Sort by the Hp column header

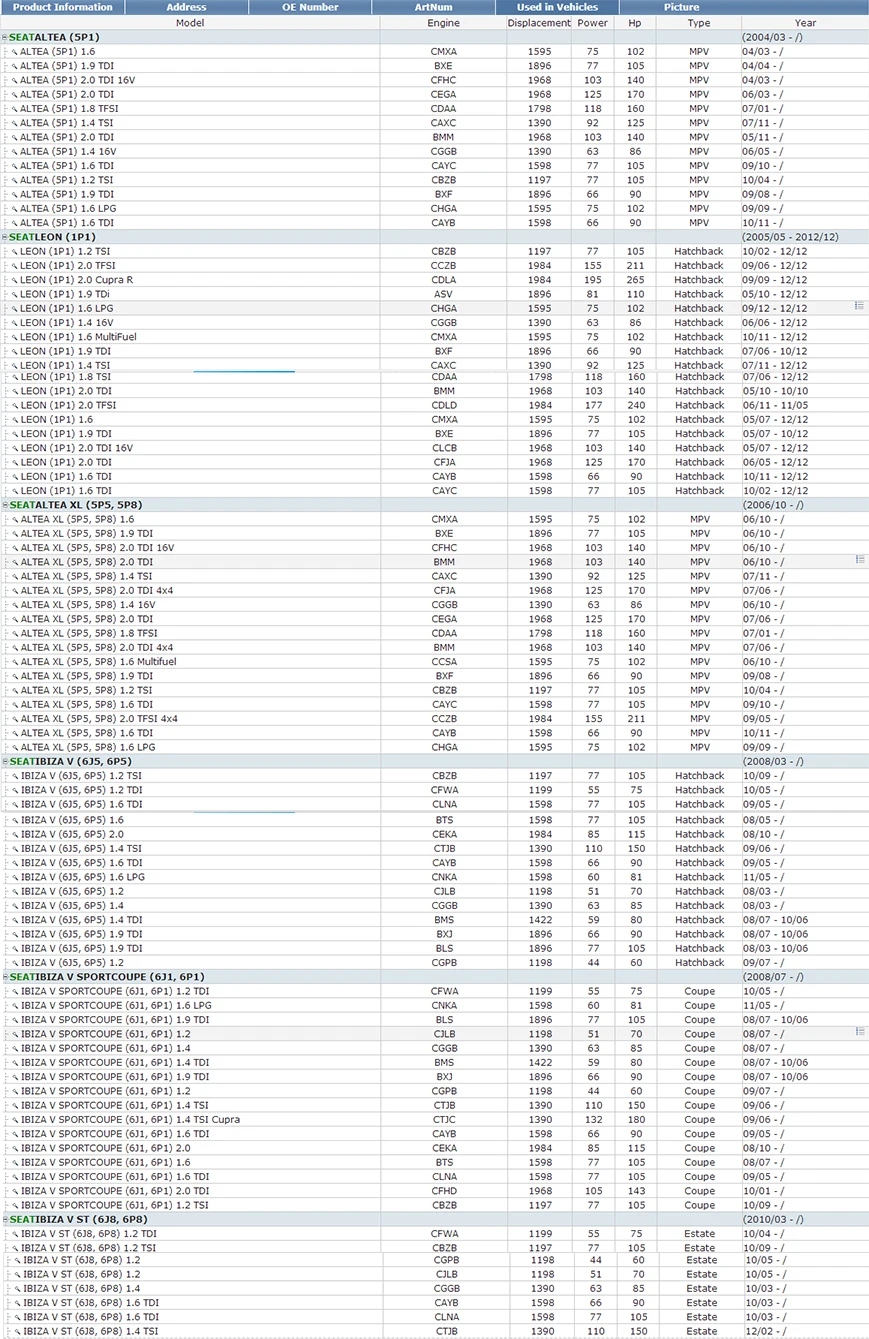coord(635,22)
